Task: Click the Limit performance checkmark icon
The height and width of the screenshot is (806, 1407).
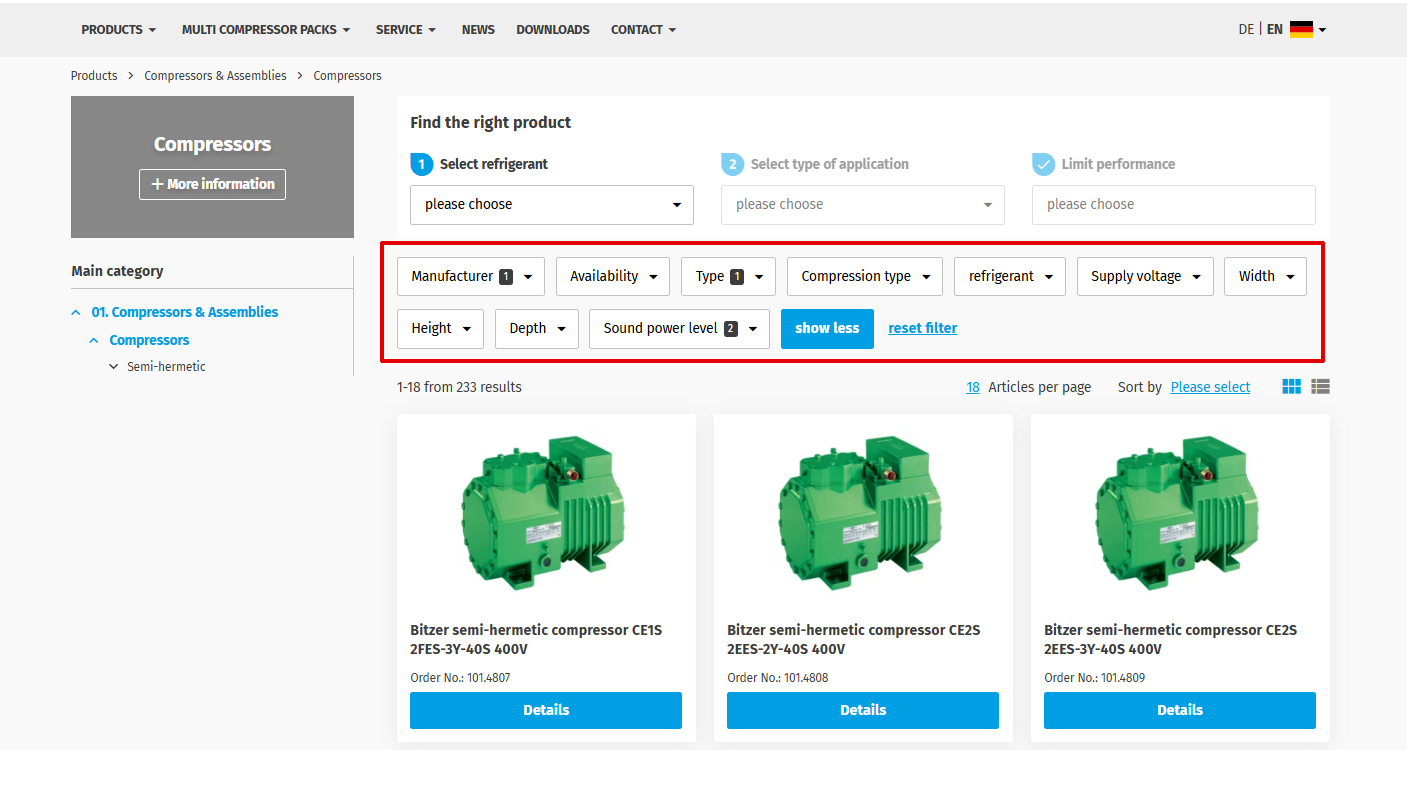Action: 1043,164
